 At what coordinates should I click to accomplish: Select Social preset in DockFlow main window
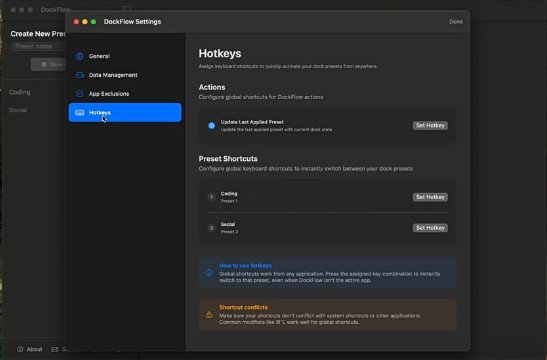pos(18,110)
